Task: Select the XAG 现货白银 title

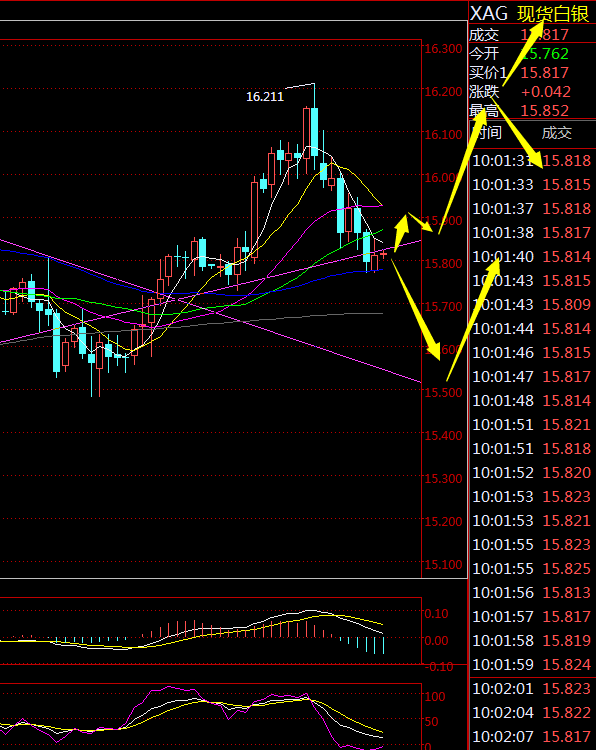Action: click(530, 14)
